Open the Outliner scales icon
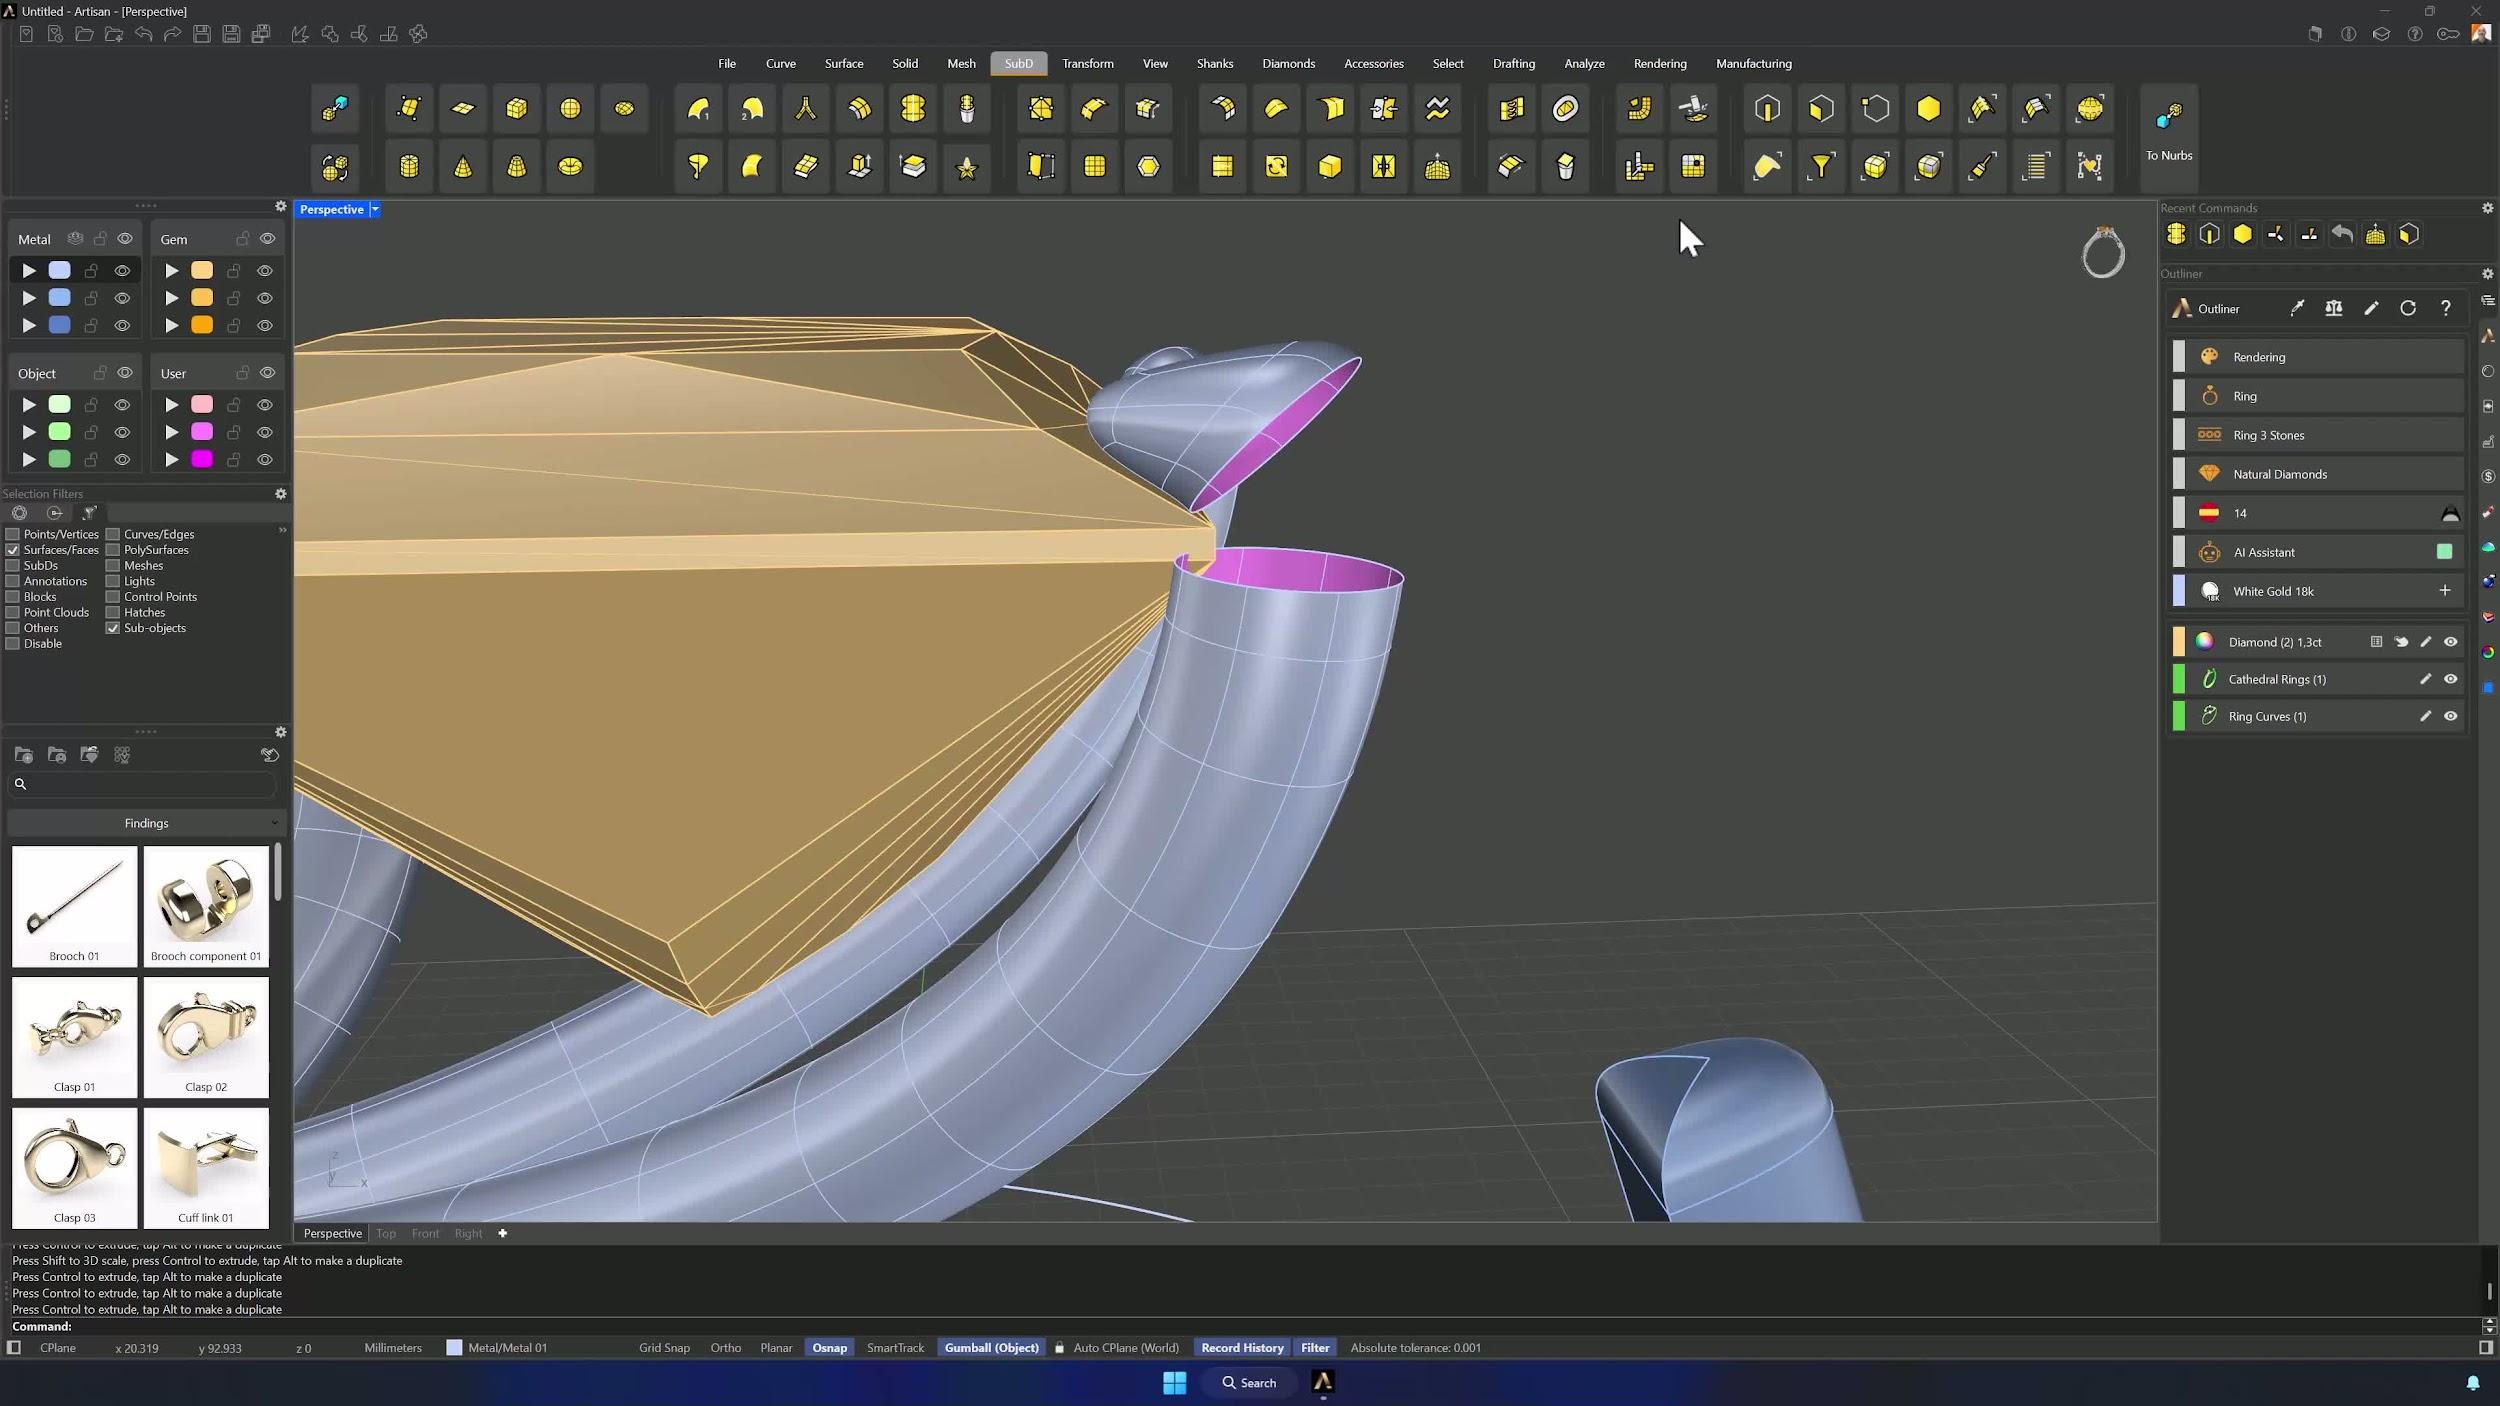 coord(2334,309)
